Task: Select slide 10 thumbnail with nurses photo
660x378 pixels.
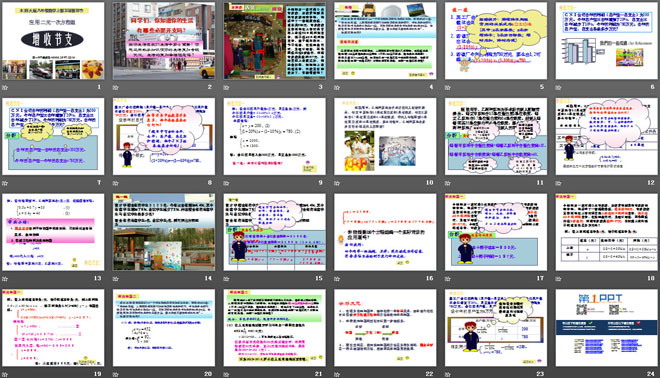Action: coord(385,136)
